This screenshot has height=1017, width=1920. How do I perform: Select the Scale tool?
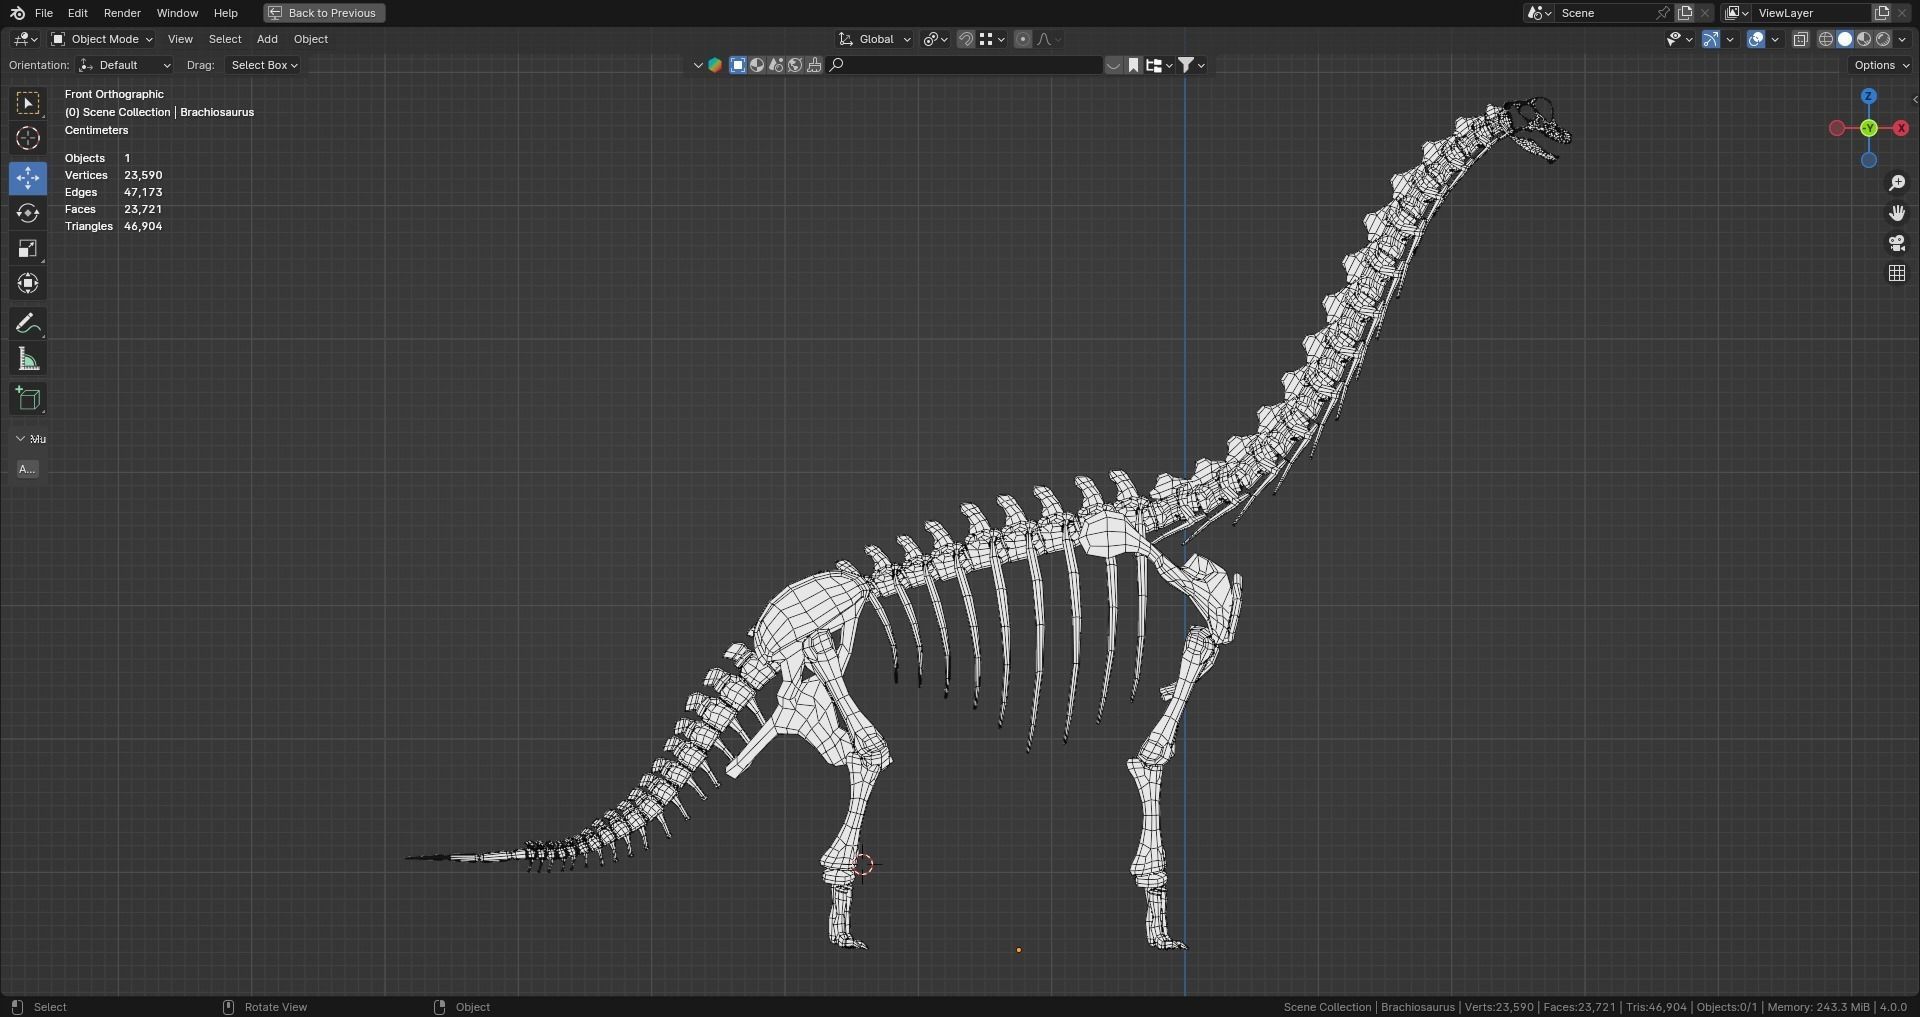28,248
